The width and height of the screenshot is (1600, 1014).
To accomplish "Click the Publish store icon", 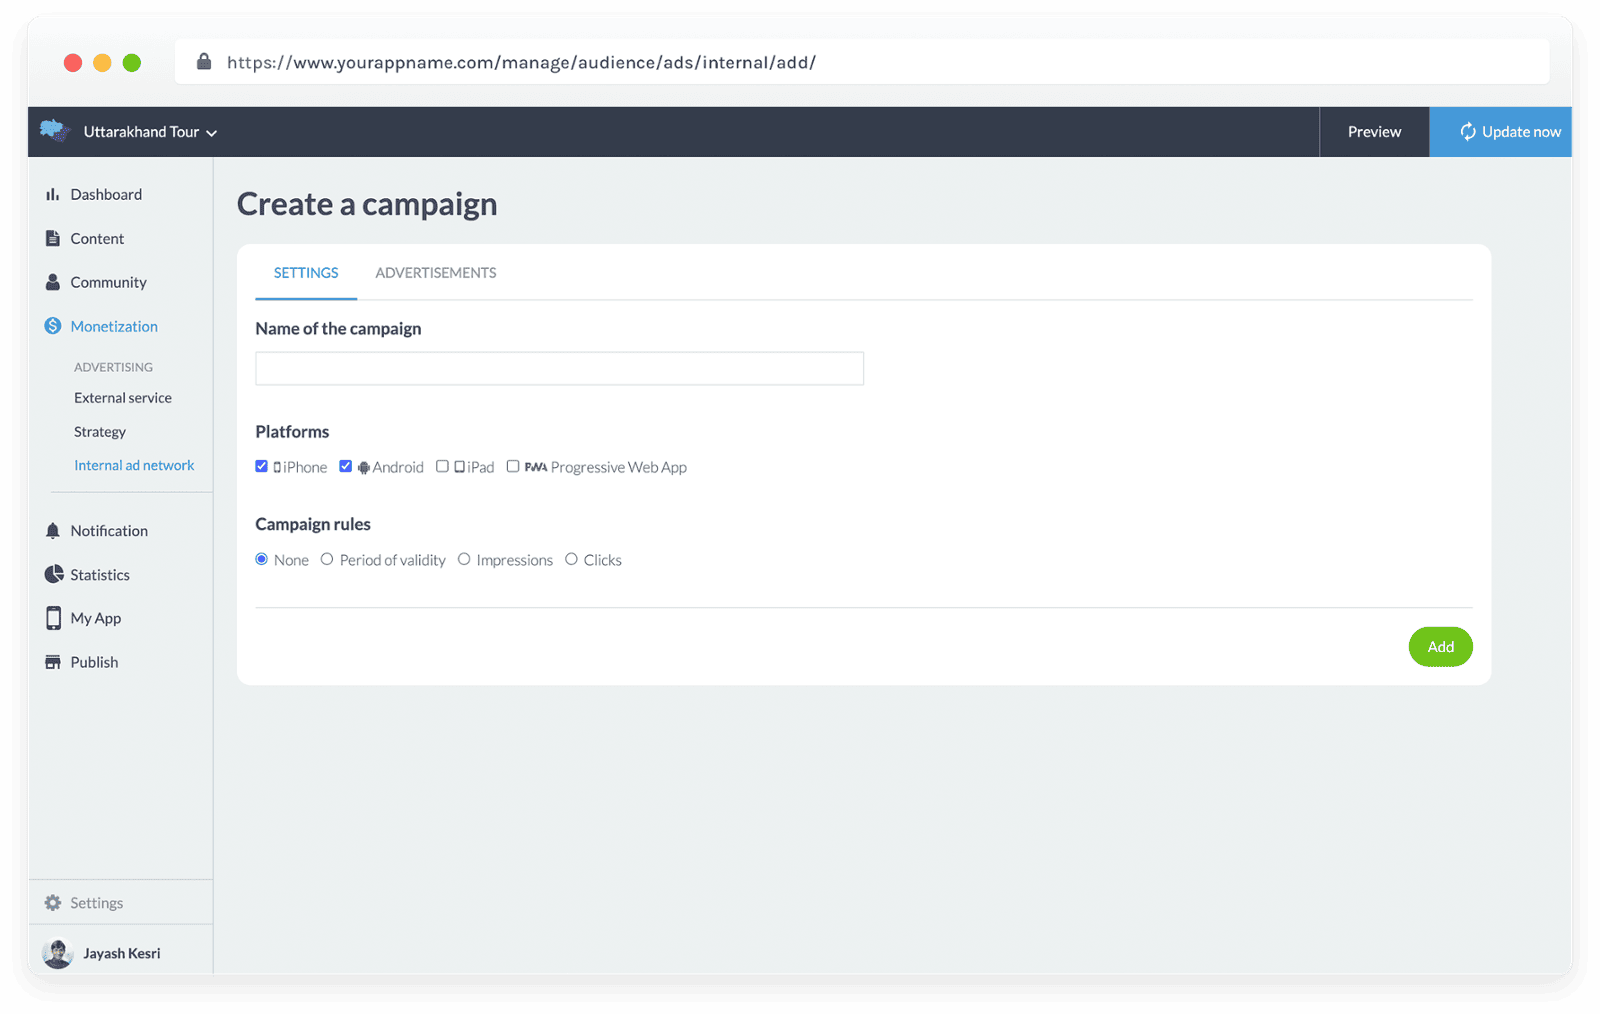I will [x=53, y=662].
